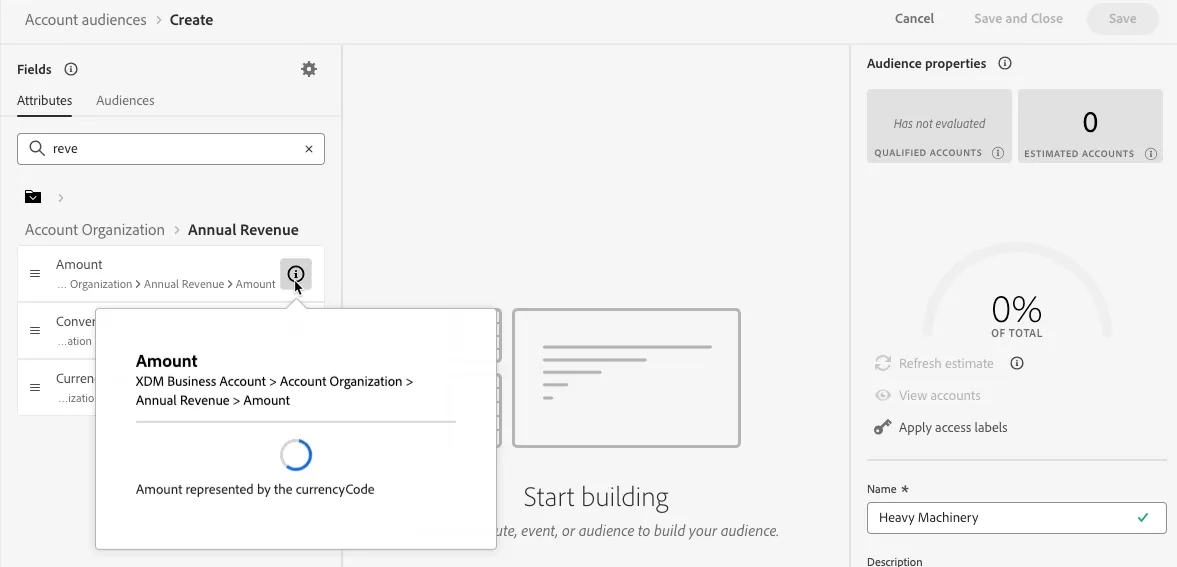Navigate to Account Organization breadcrumb level

click(95, 230)
